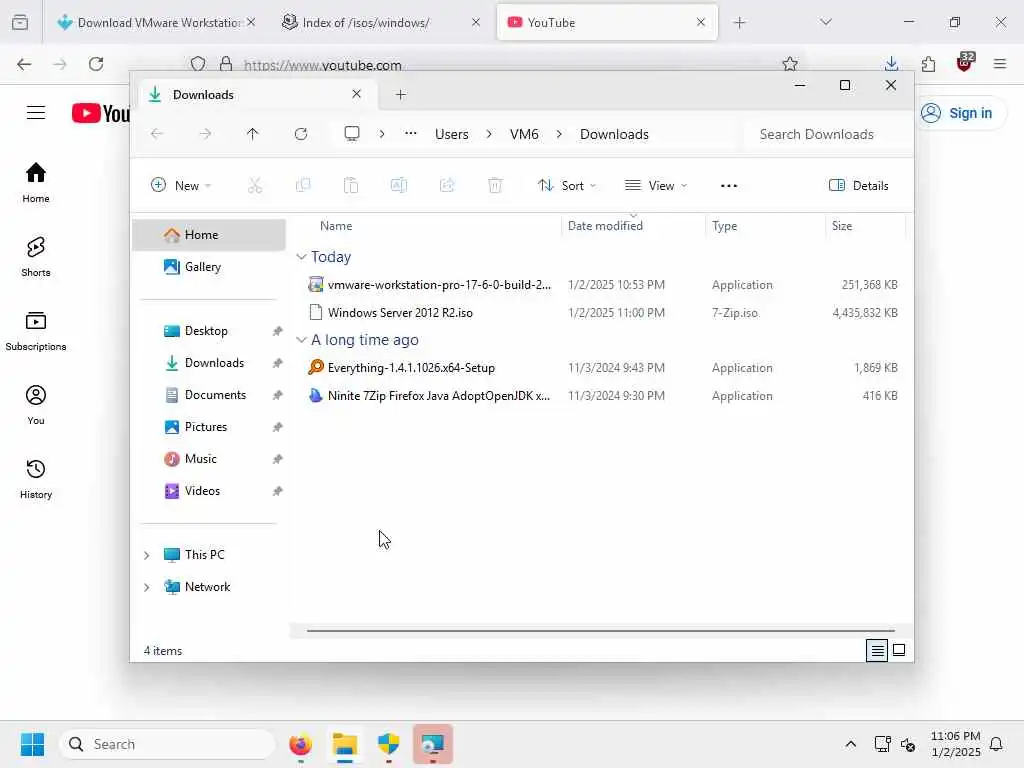The width and height of the screenshot is (1024, 768).
Task: Switch to Index of /isos/windows/ tab
Action: [x=379, y=22]
